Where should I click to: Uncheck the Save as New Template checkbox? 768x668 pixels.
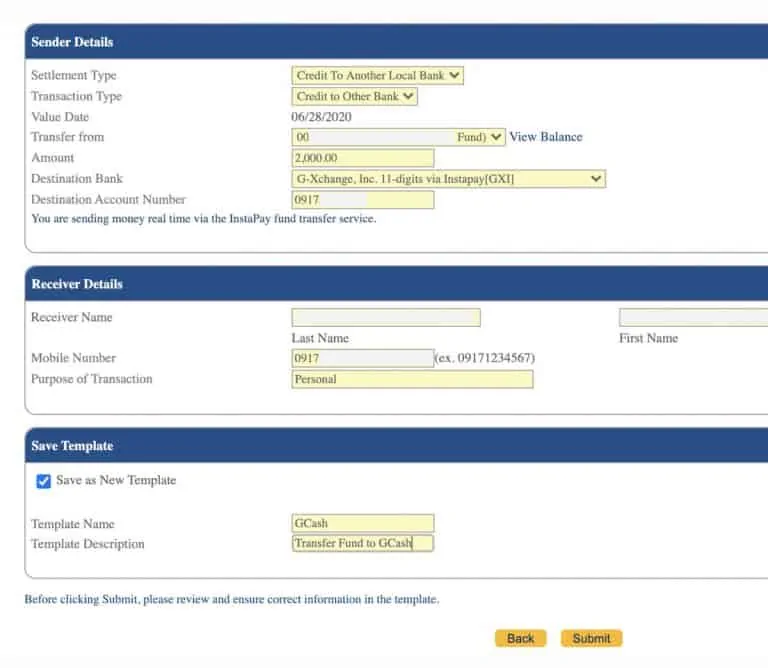[43, 481]
